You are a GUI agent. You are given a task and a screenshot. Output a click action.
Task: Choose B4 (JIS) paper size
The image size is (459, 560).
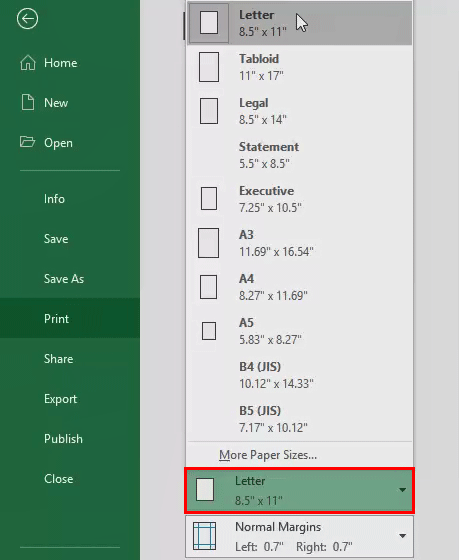point(300,375)
